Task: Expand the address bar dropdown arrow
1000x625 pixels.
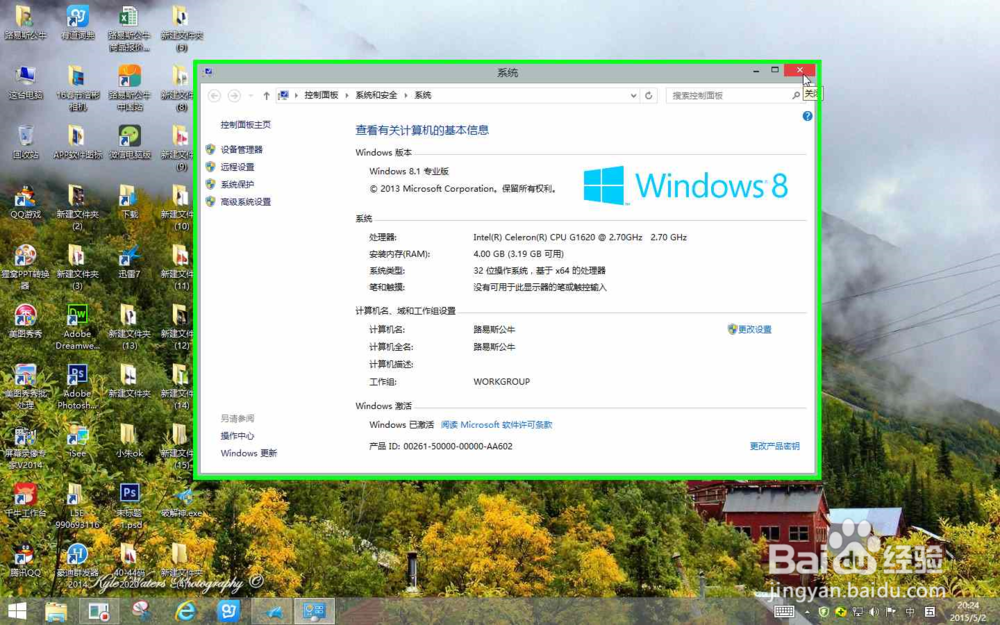Action: point(631,95)
